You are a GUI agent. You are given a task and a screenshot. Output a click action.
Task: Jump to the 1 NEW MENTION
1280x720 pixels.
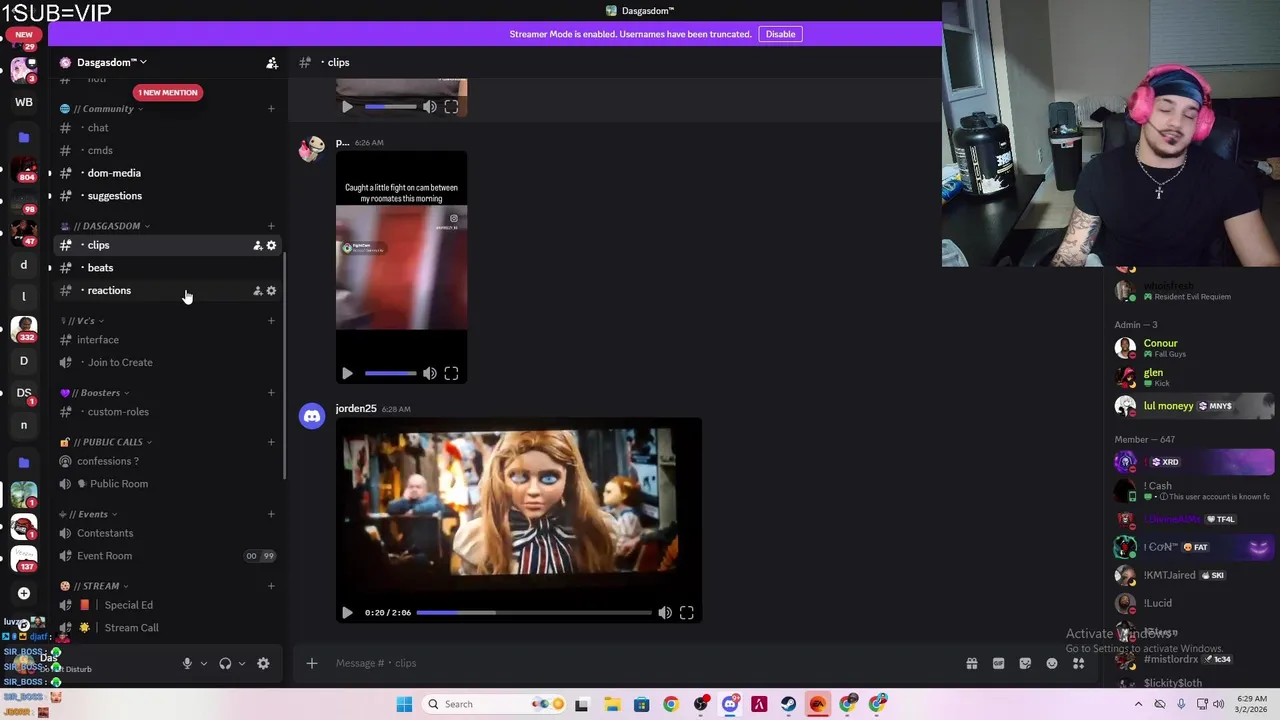(x=168, y=92)
